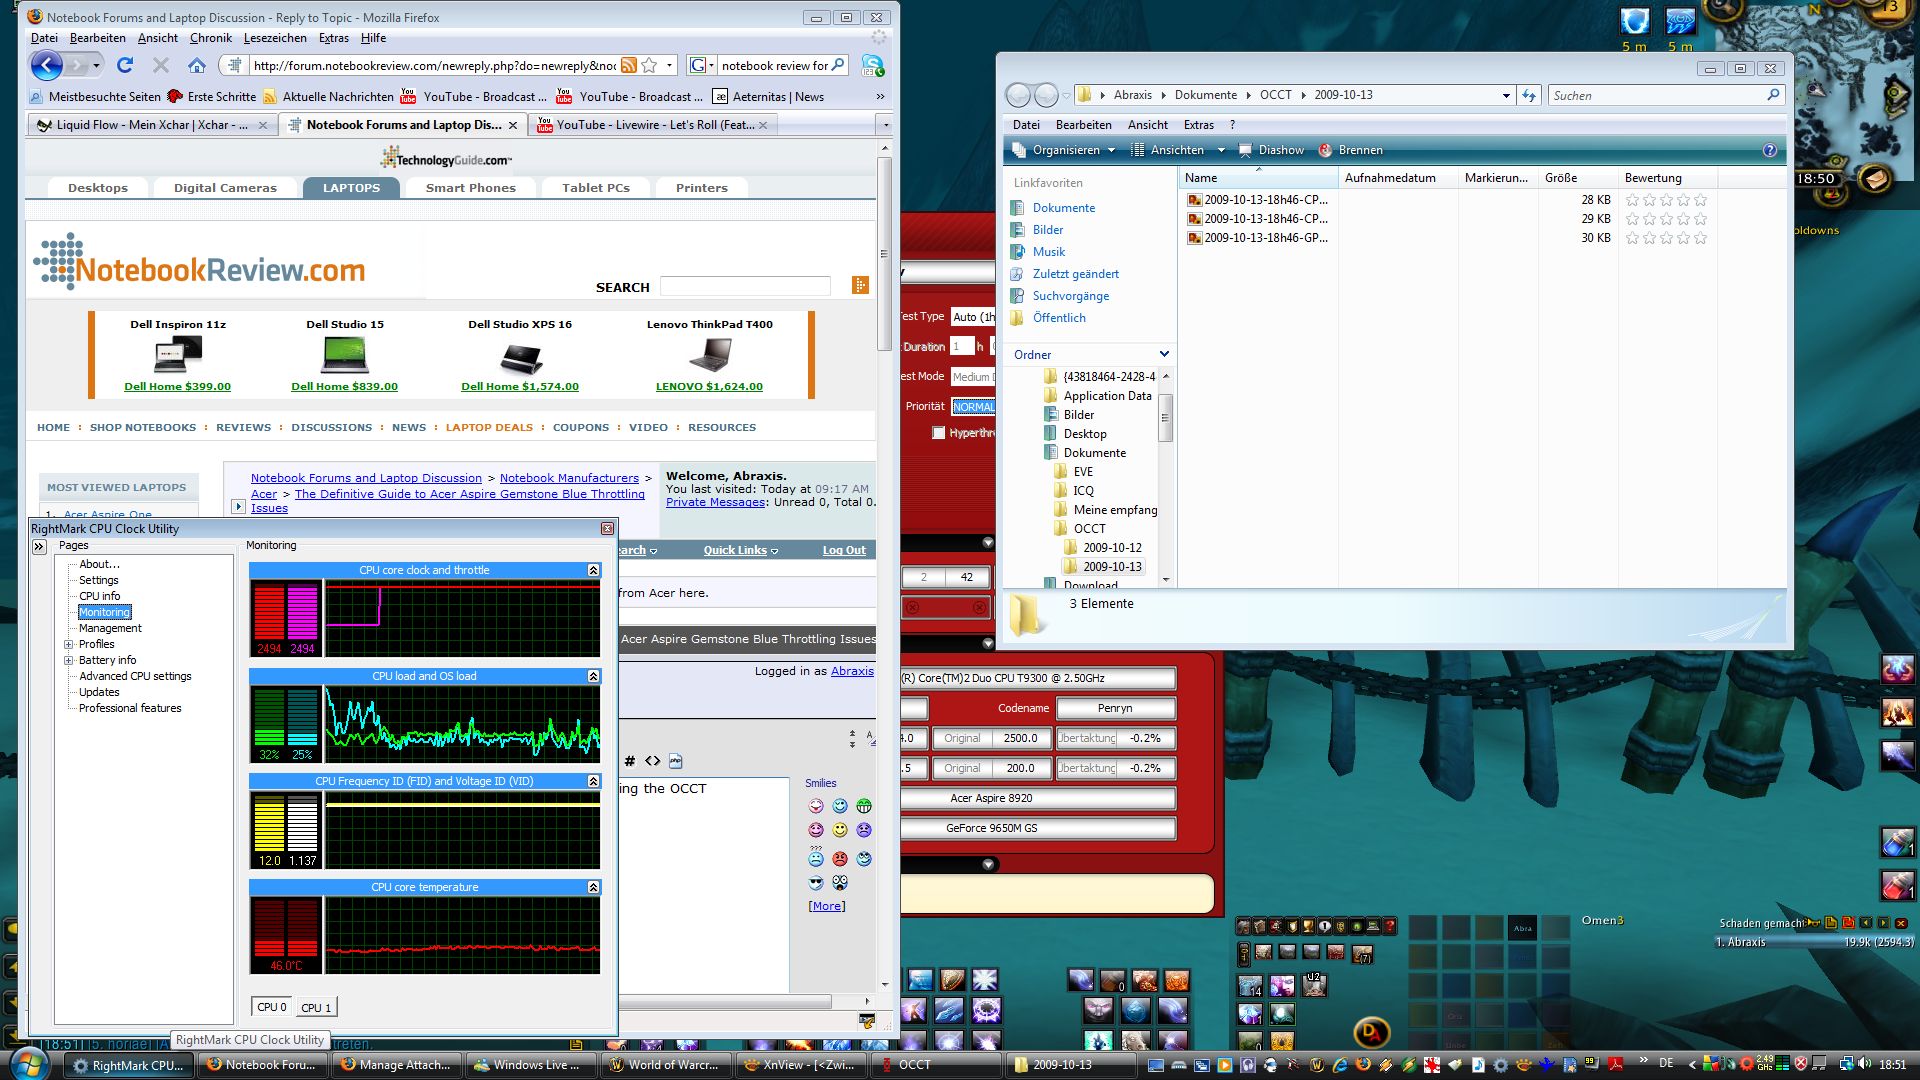This screenshot has height=1080, width=1920.
Task: Stop loading the Firefox page
Action: (161, 66)
